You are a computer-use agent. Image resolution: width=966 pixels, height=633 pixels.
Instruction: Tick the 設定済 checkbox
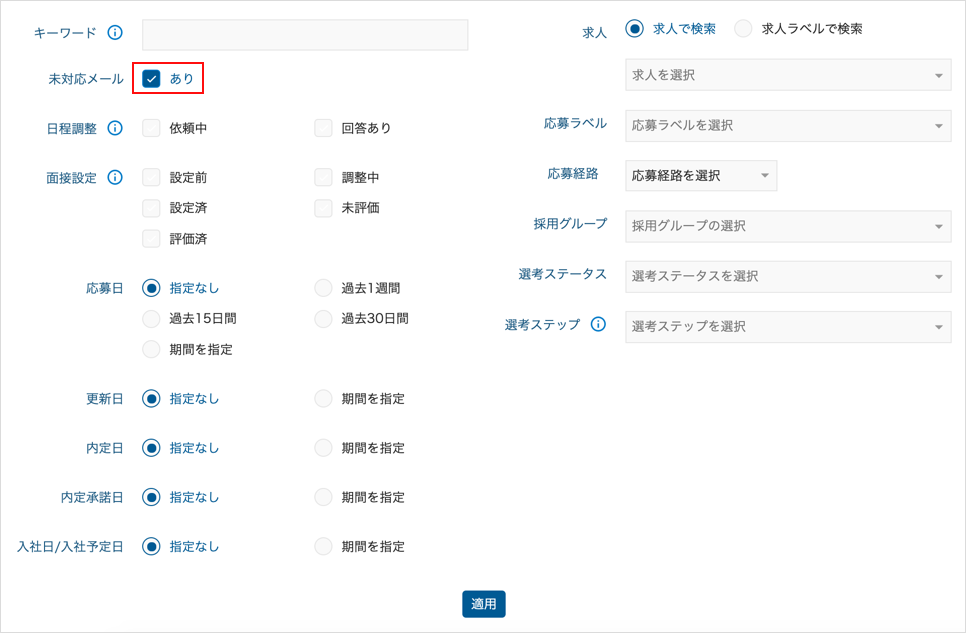coord(151,208)
